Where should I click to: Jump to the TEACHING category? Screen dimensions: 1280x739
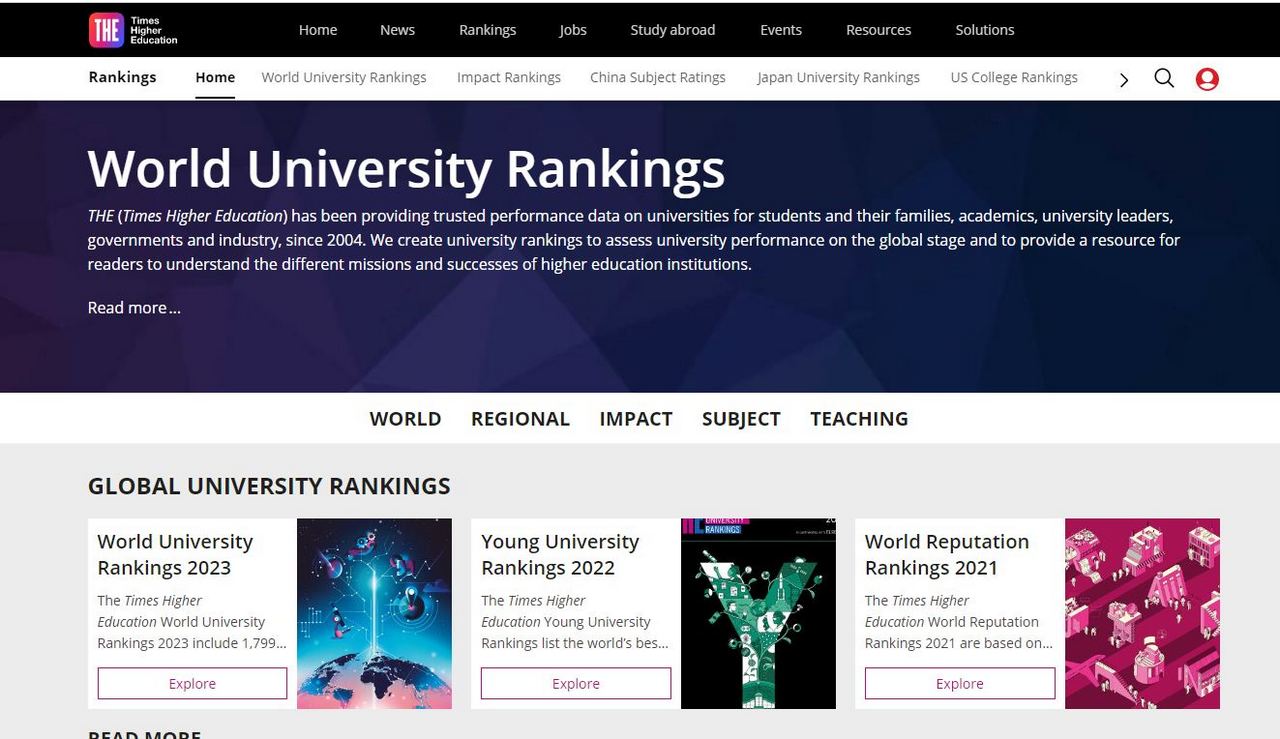(859, 419)
